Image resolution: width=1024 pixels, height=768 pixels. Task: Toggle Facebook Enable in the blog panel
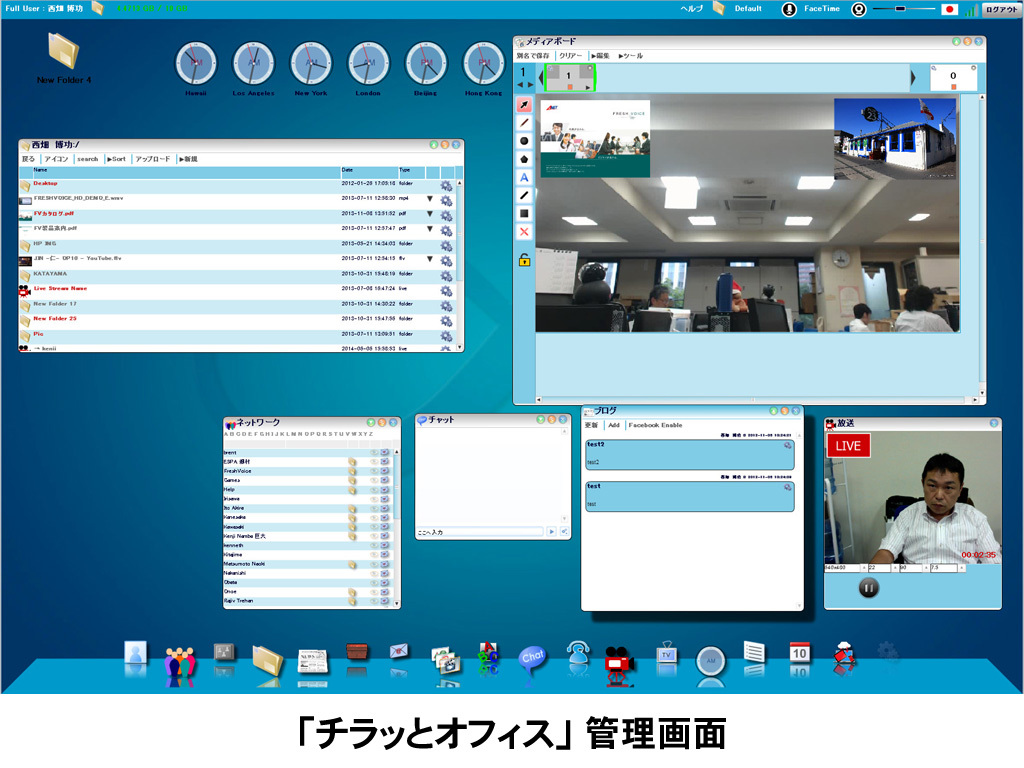(x=655, y=425)
